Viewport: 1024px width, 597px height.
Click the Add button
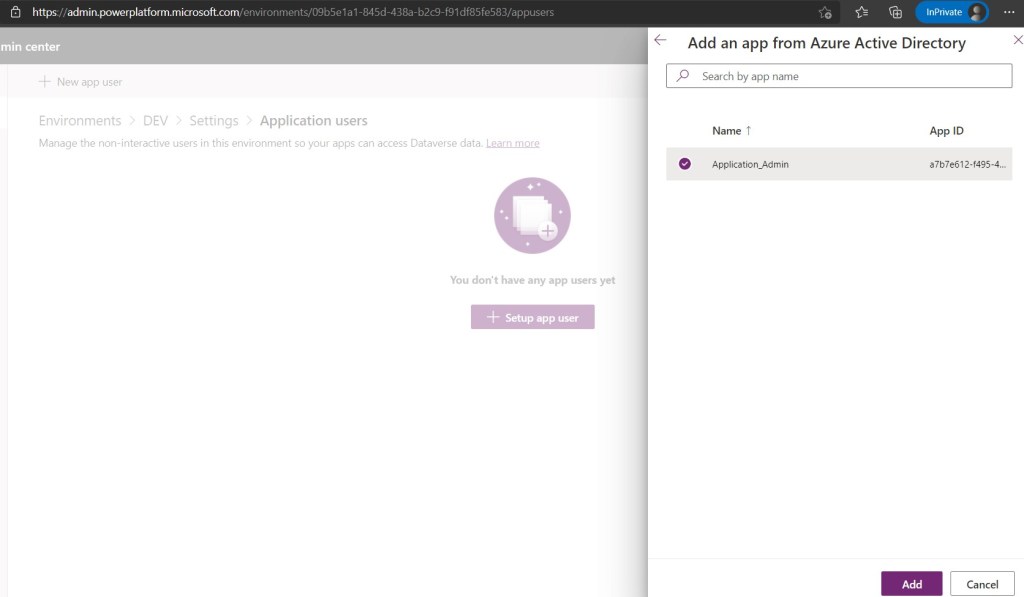point(911,584)
